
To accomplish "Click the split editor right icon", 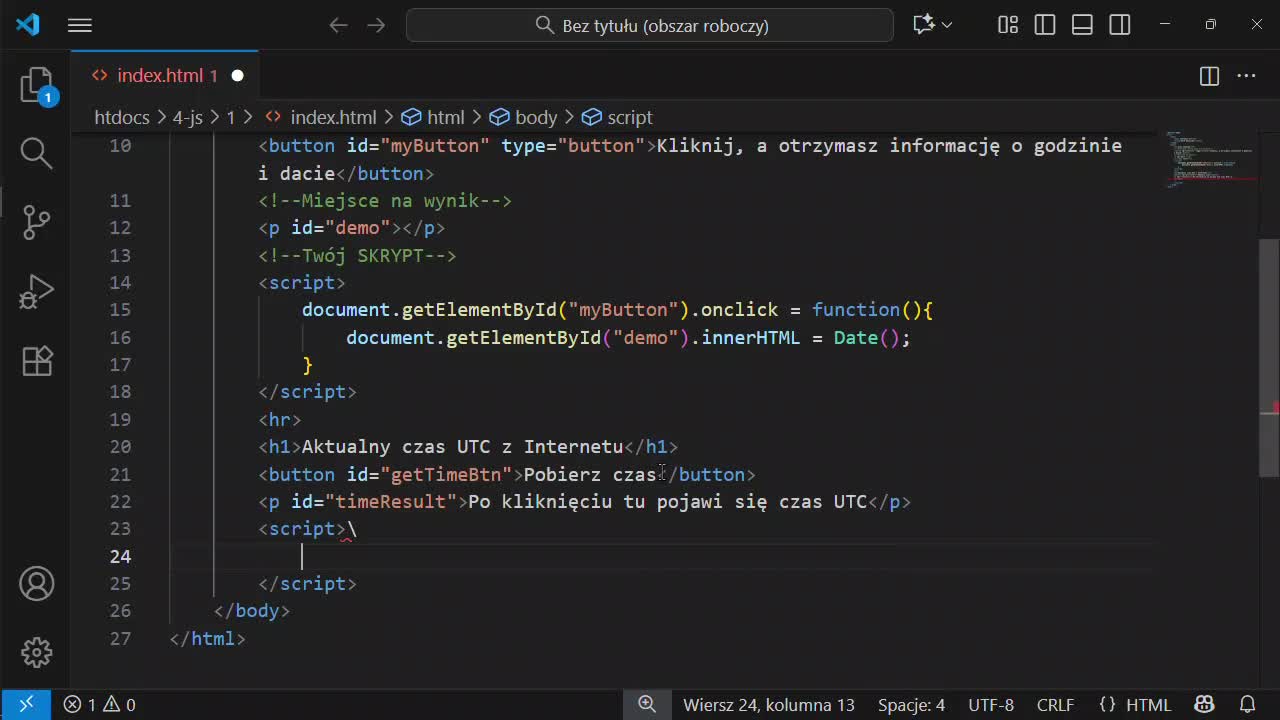I will (1209, 76).
